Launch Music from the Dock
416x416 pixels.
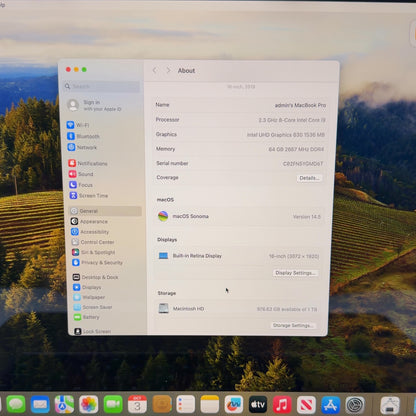tap(282, 404)
